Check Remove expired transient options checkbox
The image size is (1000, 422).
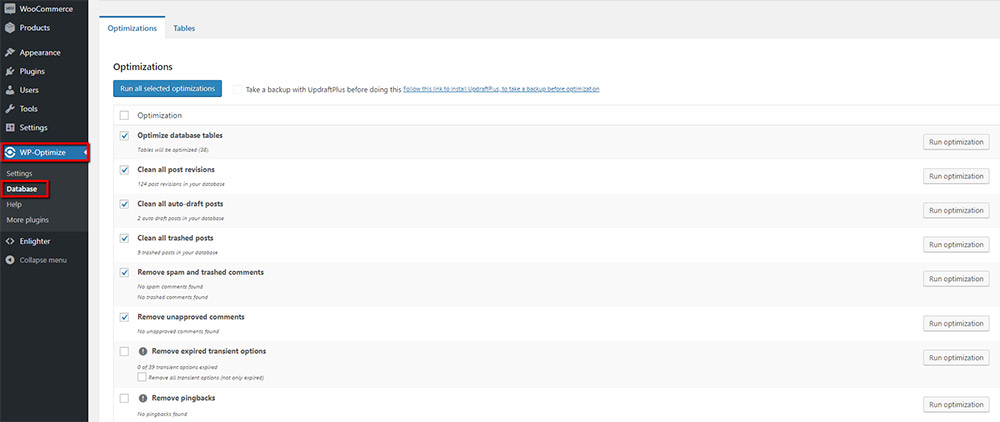124,351
